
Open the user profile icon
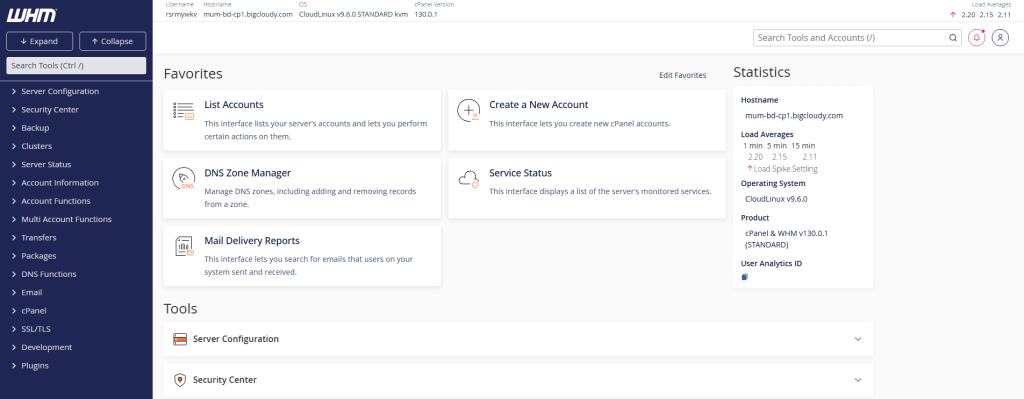pyautogui.click(x=1000, y=38)
